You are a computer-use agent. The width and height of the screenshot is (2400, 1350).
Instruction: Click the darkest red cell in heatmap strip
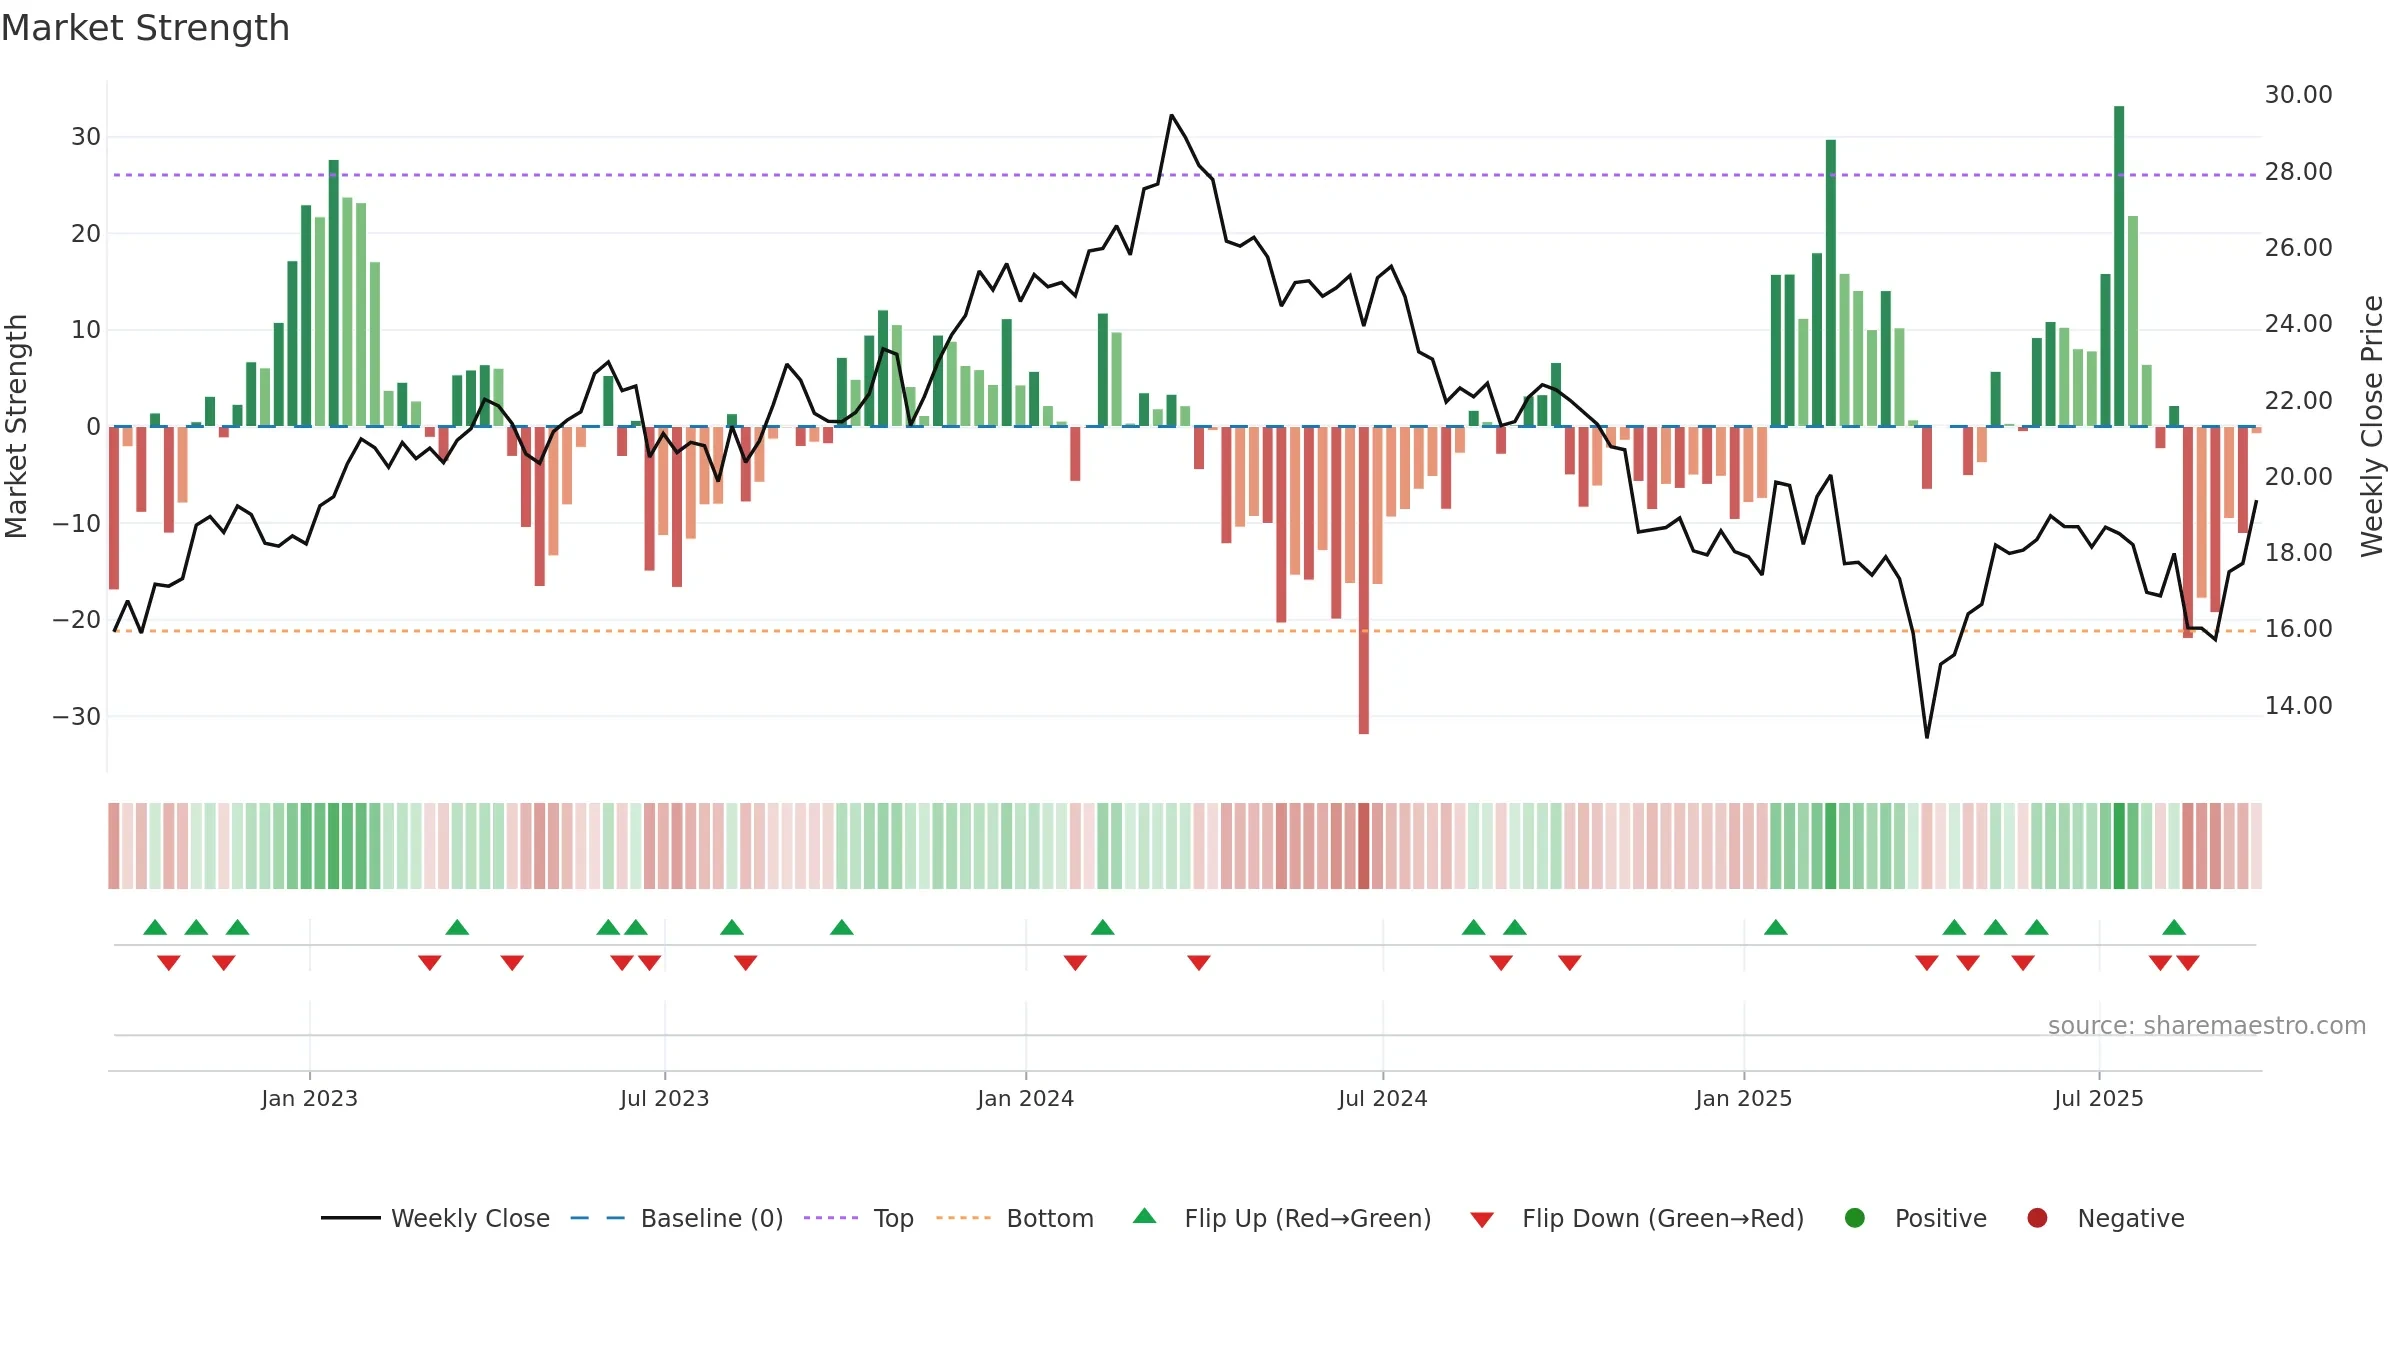tap(1364, 846)
